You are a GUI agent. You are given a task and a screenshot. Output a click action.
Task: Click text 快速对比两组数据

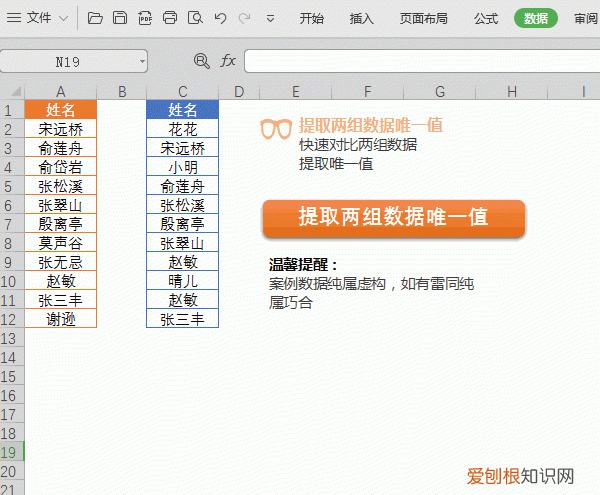(358, 145)
